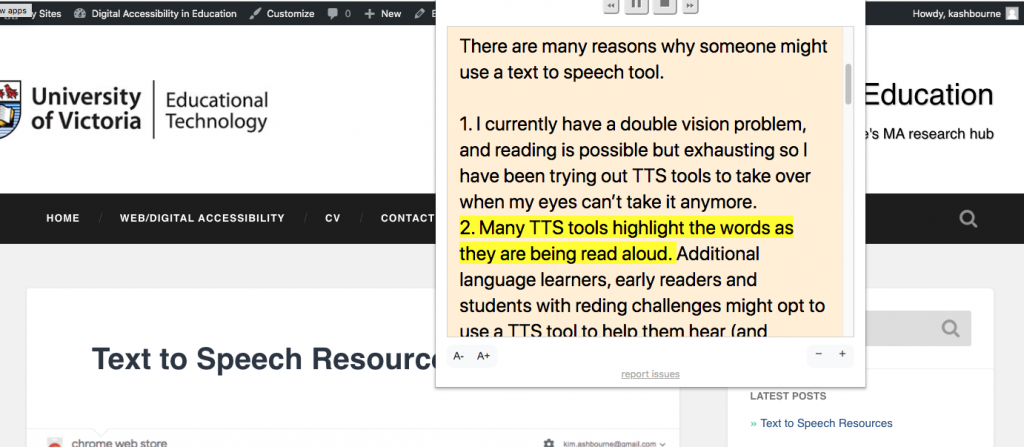Open comments bubble in admin bar
Image resolution: width=1024 pixels, height=447 pixels.
pyautogui.click(x=339, y=14)
